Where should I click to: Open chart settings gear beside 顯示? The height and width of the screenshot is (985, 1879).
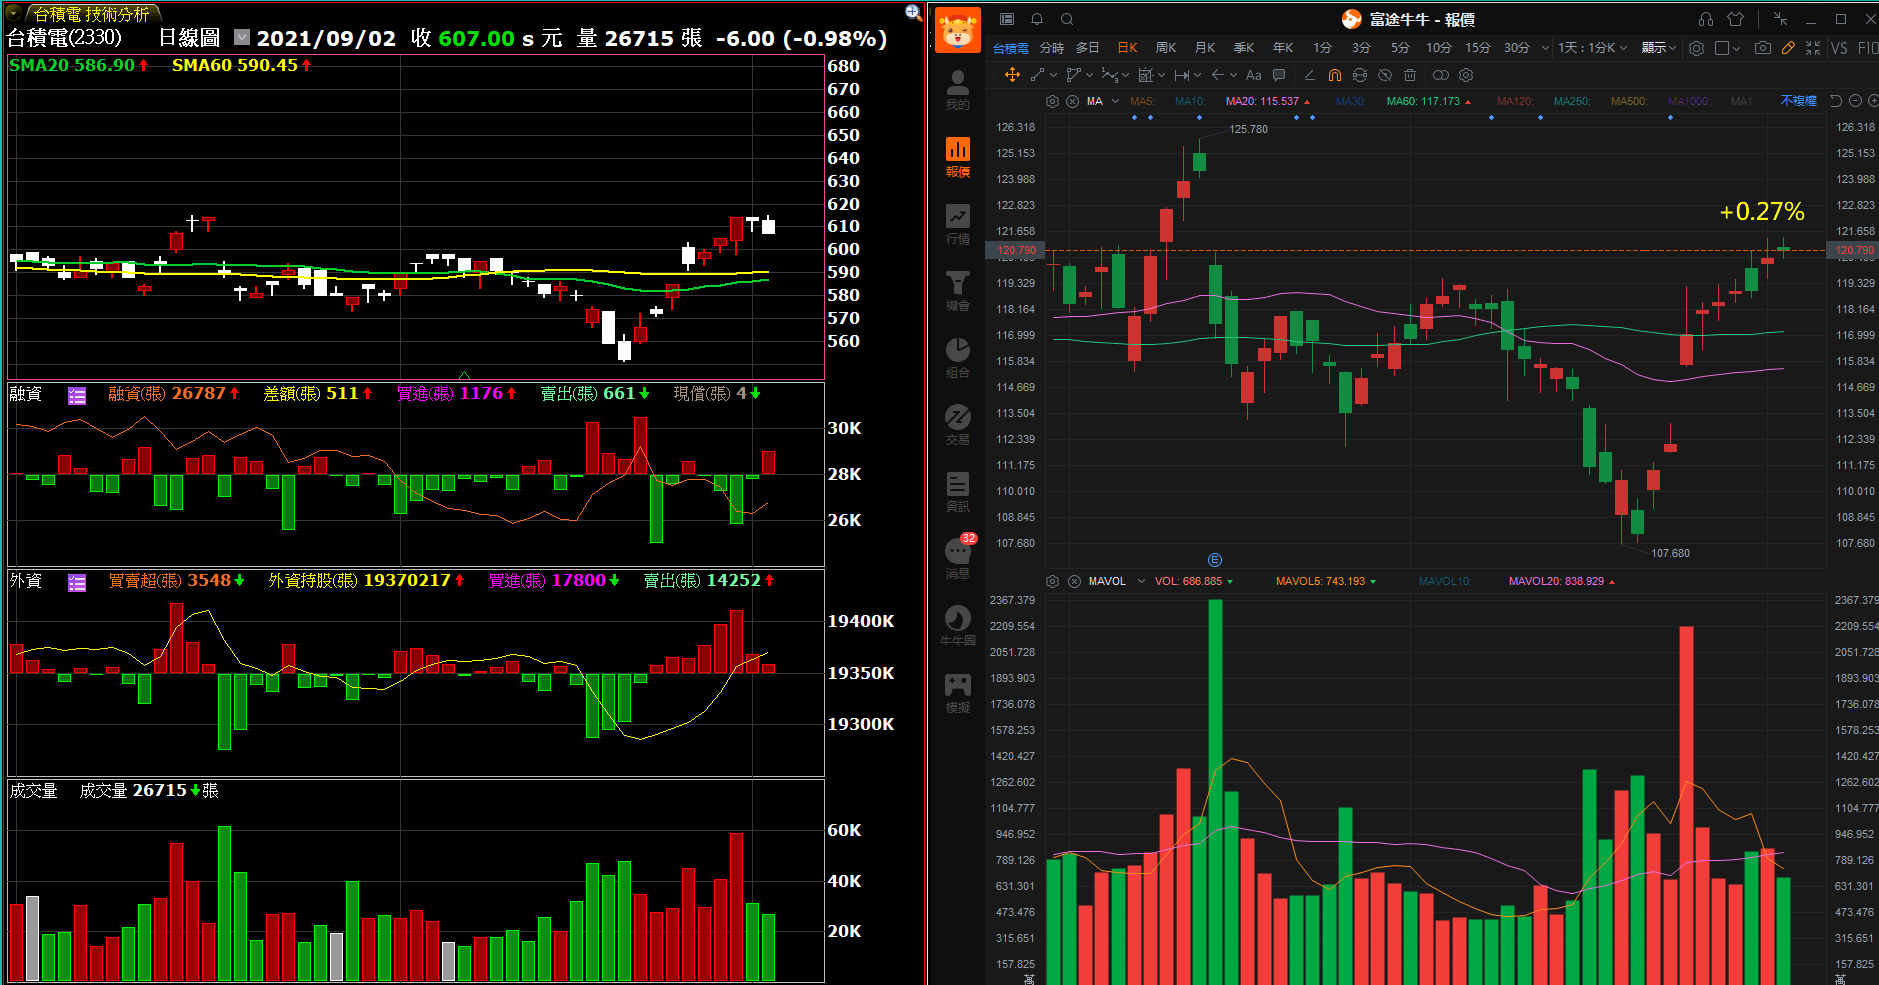click(x=1696, y=48)
